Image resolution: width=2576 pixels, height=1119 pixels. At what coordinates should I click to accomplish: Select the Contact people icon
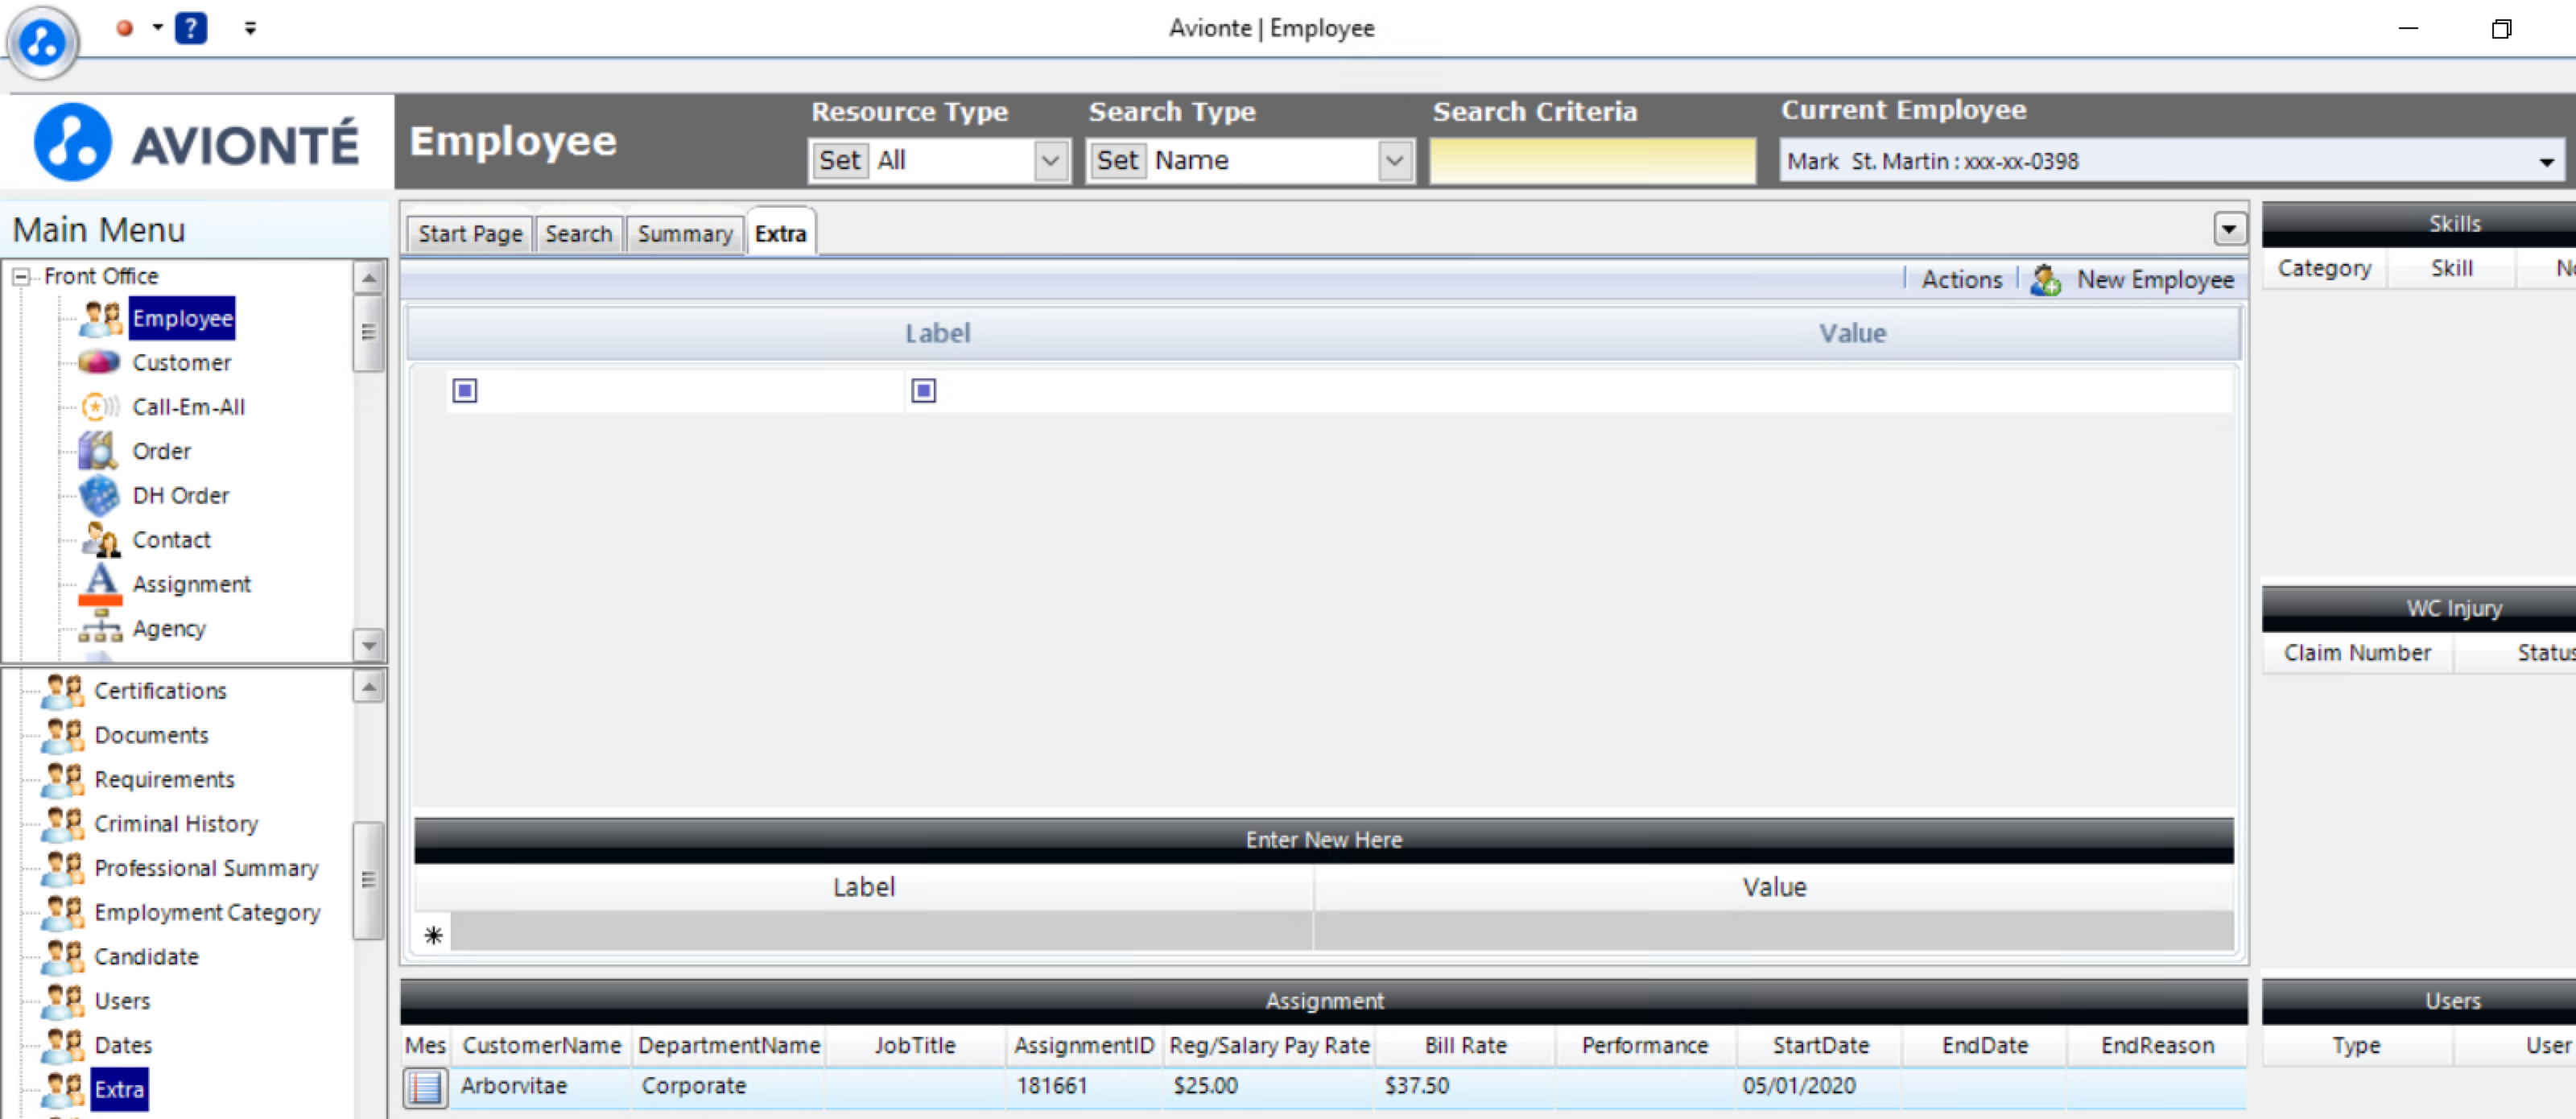pos(99,540)
